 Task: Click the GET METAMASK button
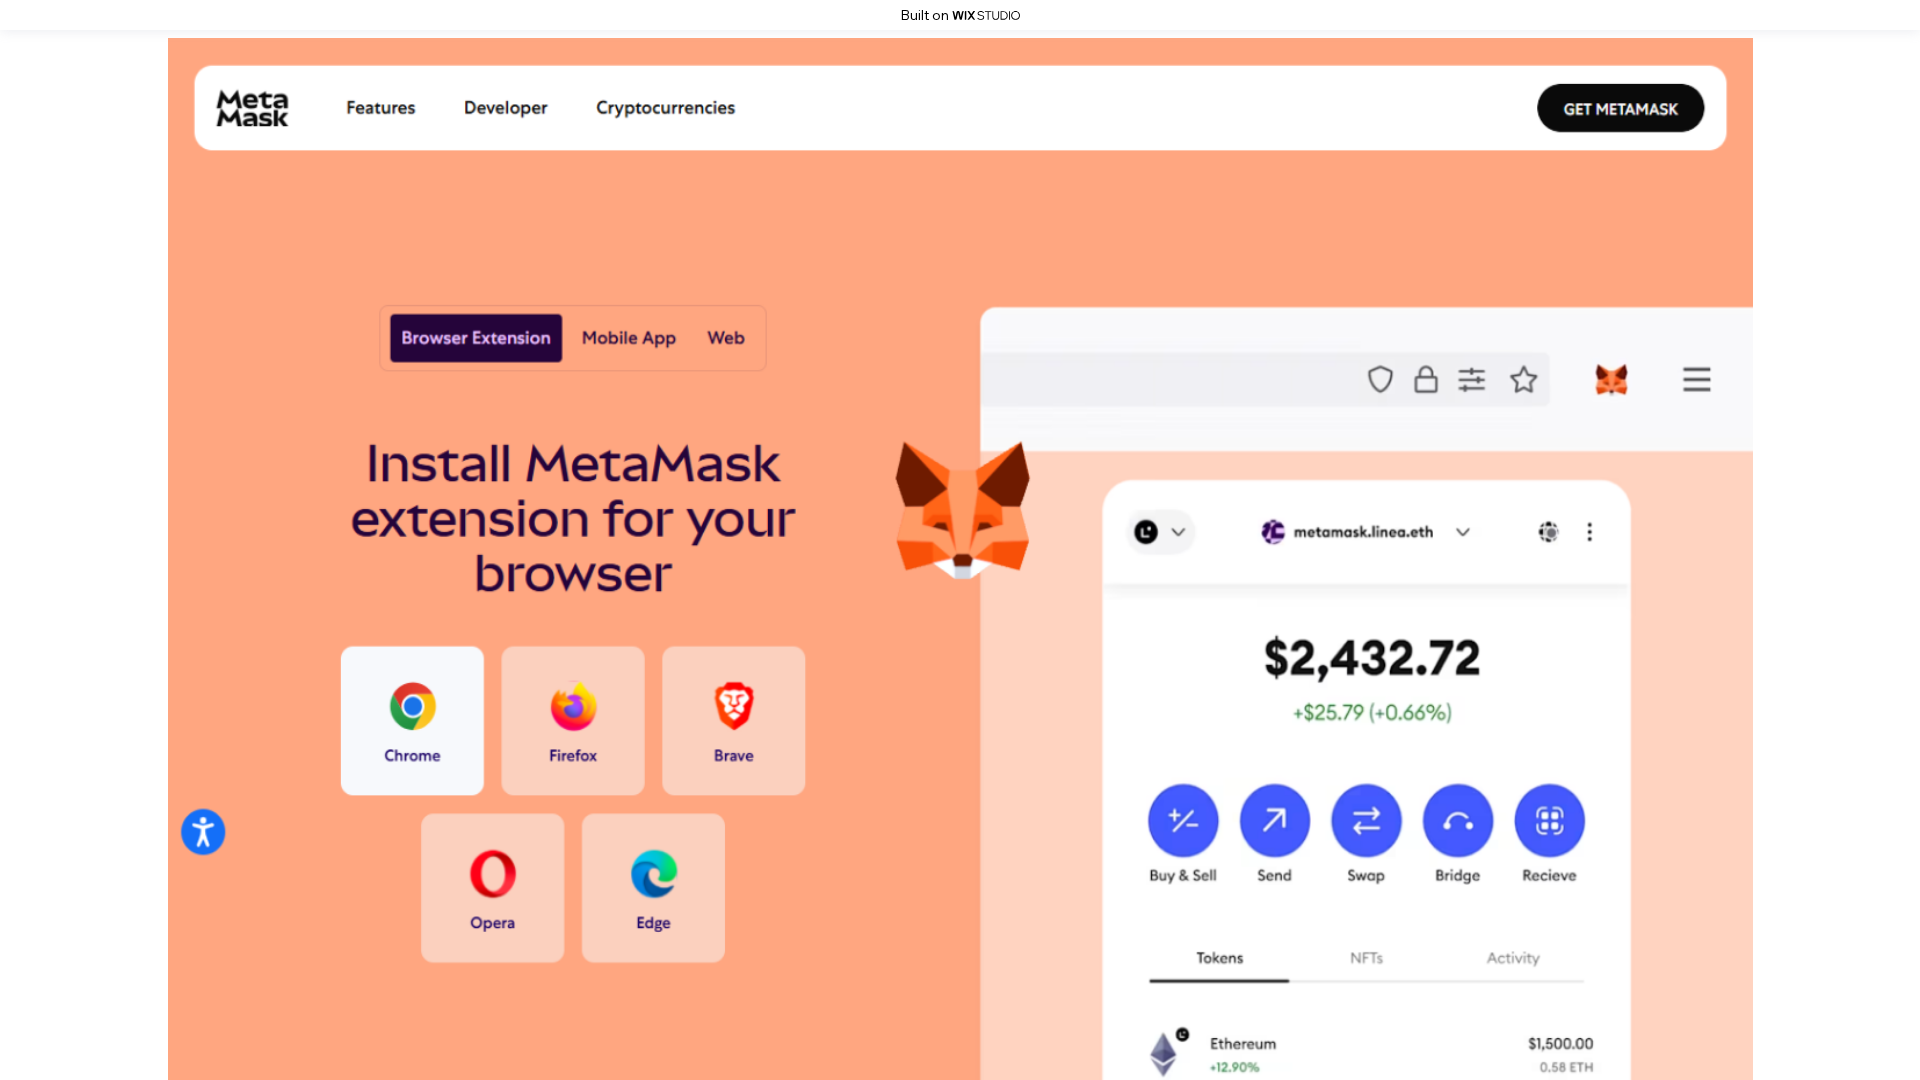1620,108
